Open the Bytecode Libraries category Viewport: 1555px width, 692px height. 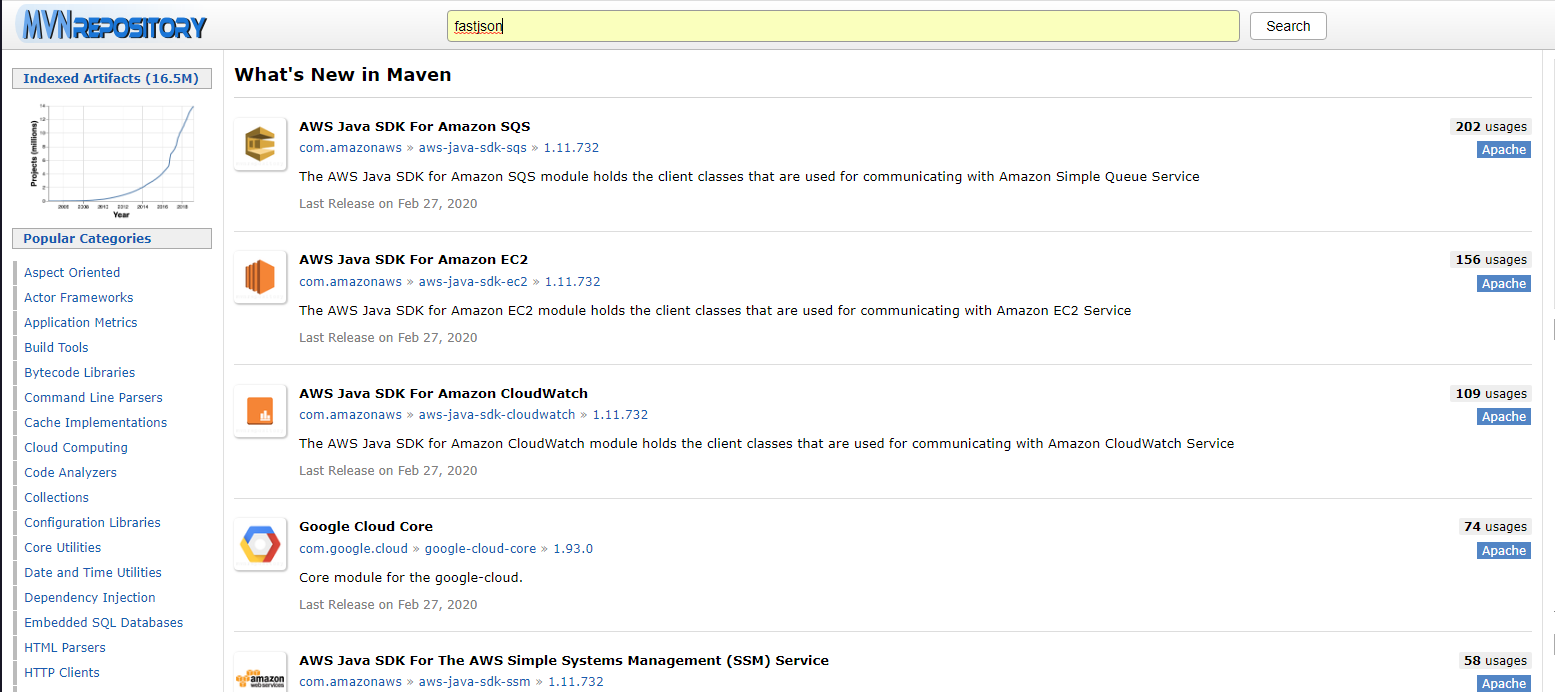(80, 372)
